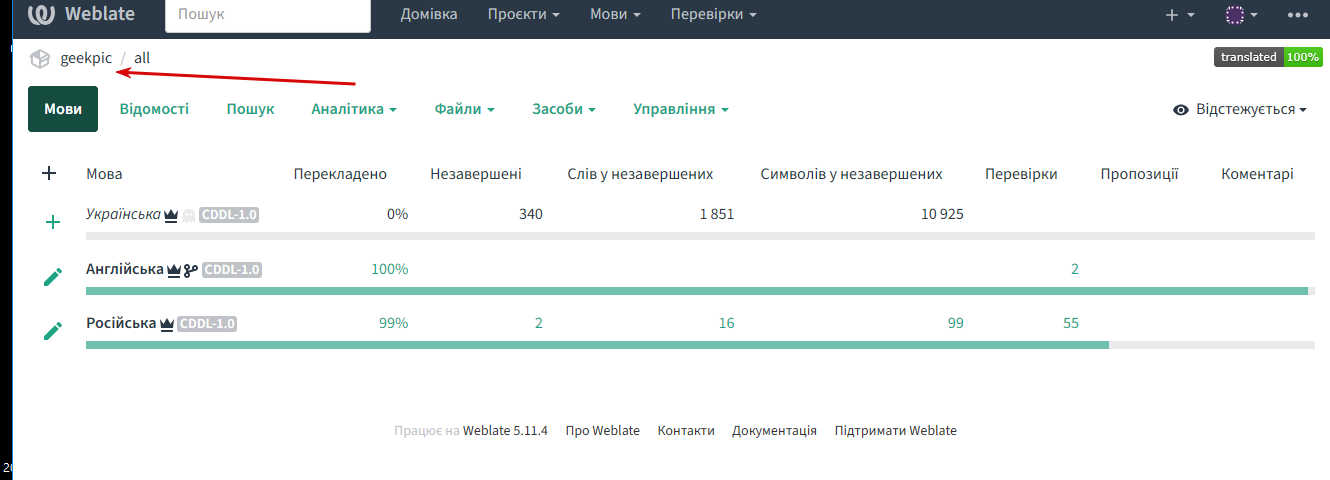1330x480 pixels.
Task: Click the Ukrainian empty progress bar
Action: [x=700, y=236]
